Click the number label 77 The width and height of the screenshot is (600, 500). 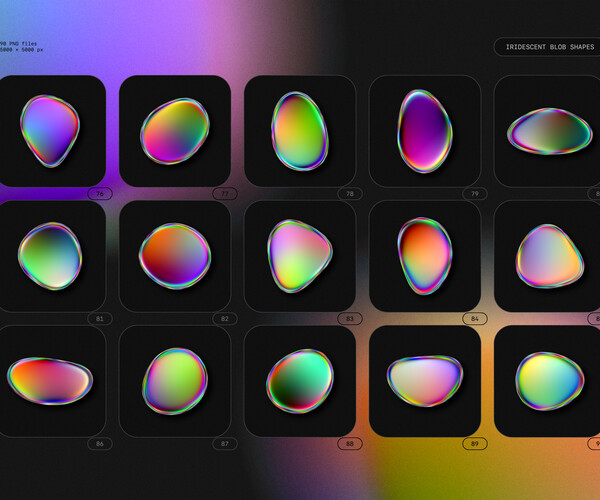[225, 194]
